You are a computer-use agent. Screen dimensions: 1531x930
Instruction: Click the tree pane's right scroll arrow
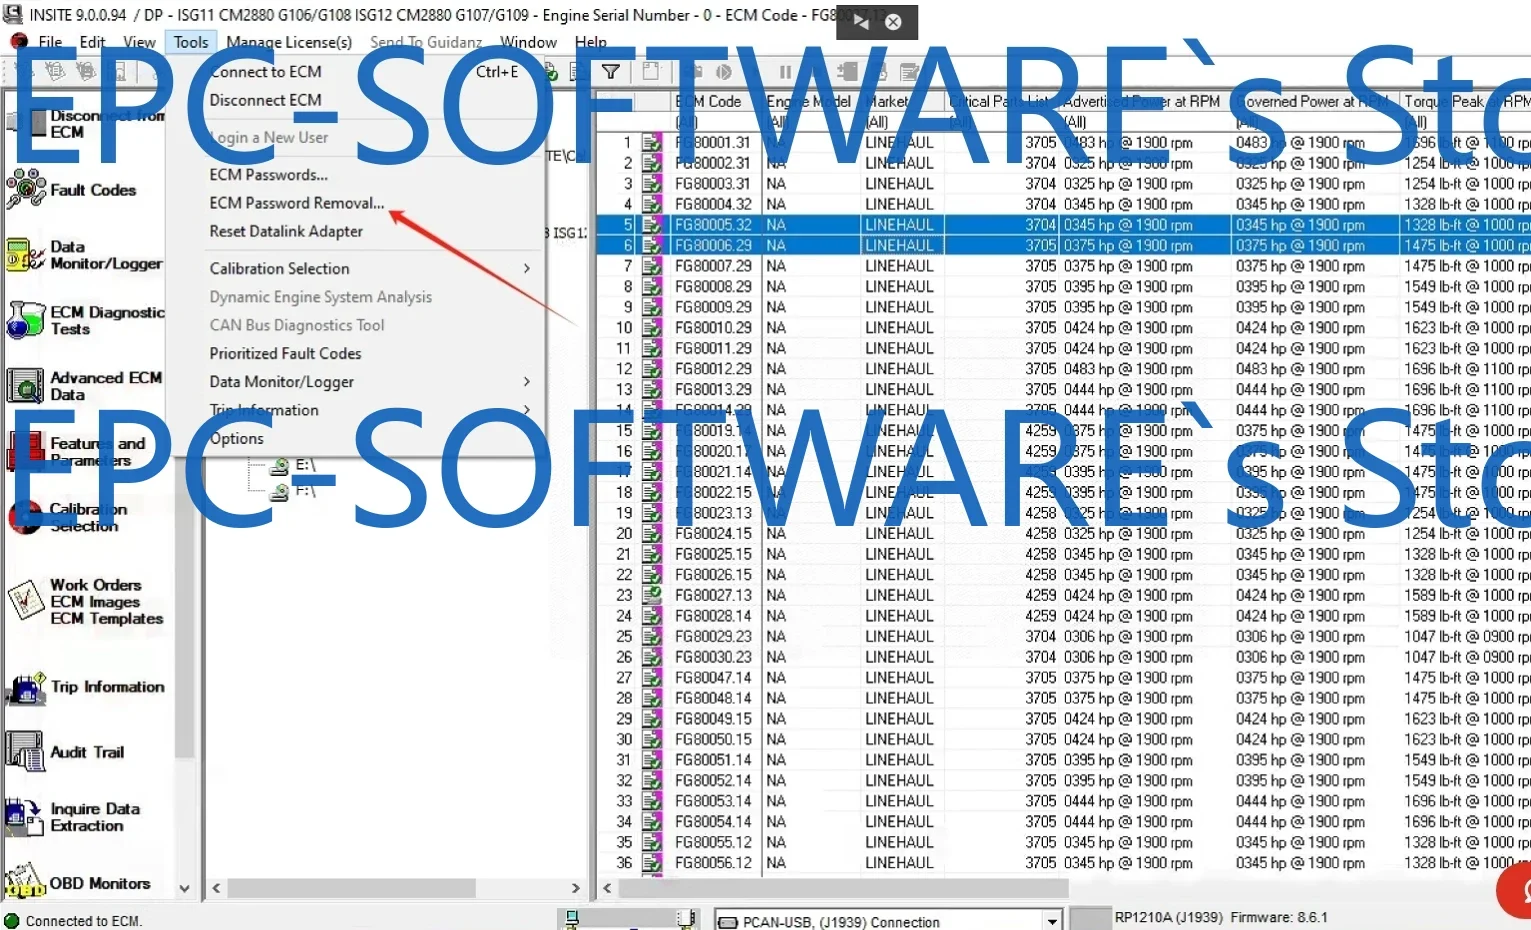coord(575,888)
